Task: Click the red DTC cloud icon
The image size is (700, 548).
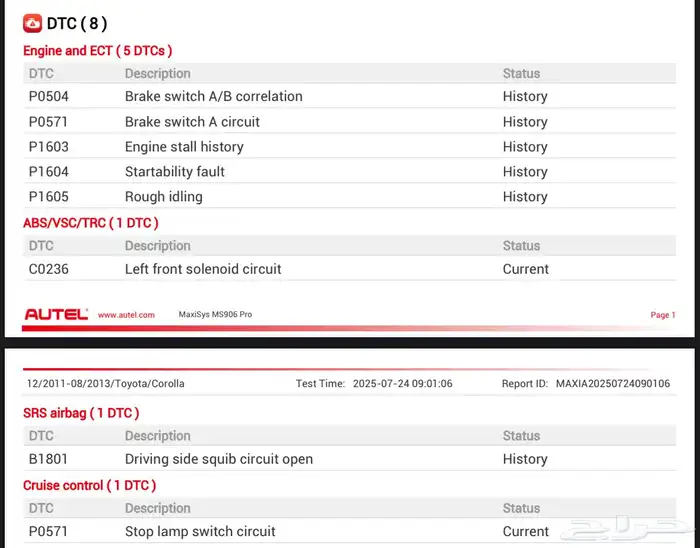Action: click(32, 23)
